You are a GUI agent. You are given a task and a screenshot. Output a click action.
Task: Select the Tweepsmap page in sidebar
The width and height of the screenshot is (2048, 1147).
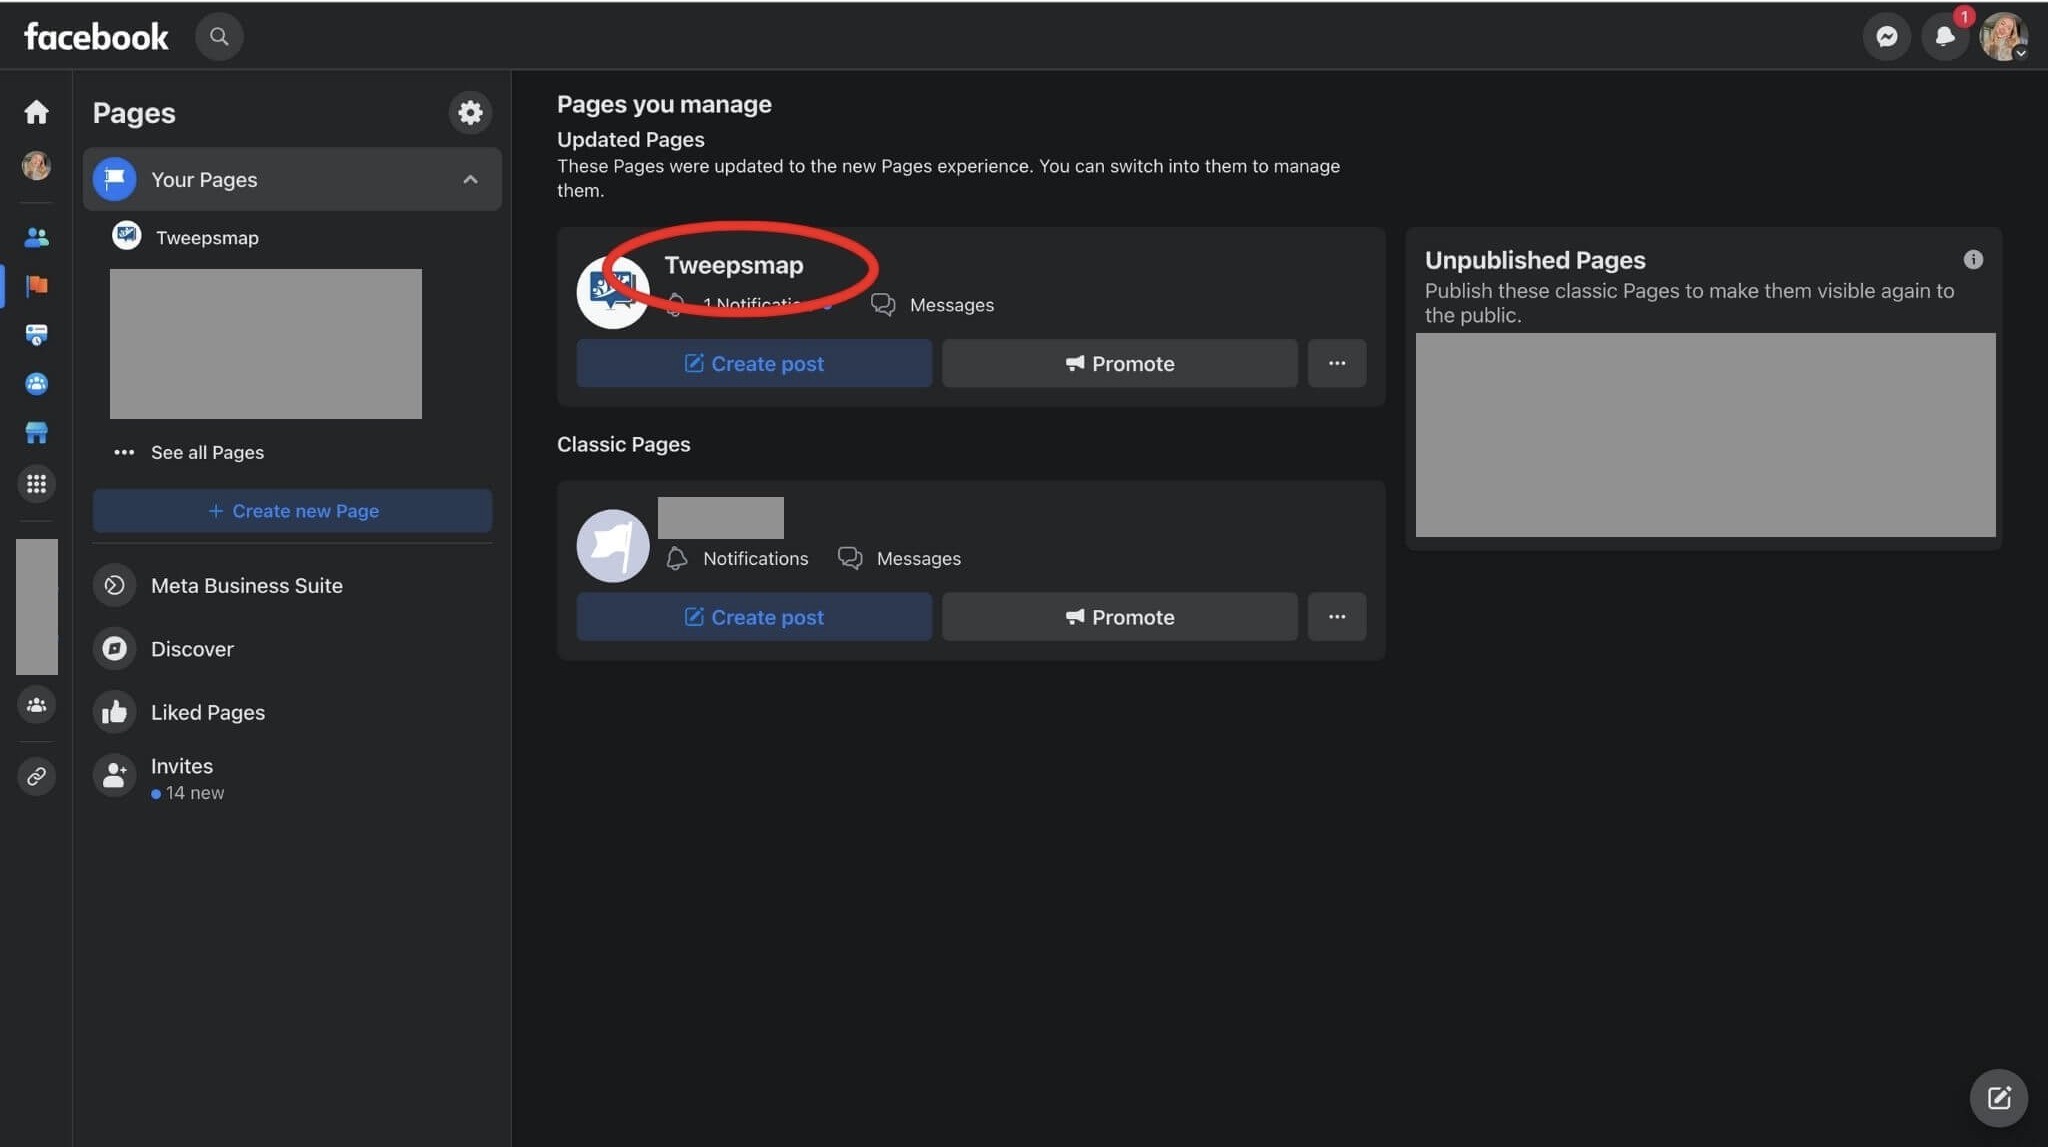pos(207,237)
